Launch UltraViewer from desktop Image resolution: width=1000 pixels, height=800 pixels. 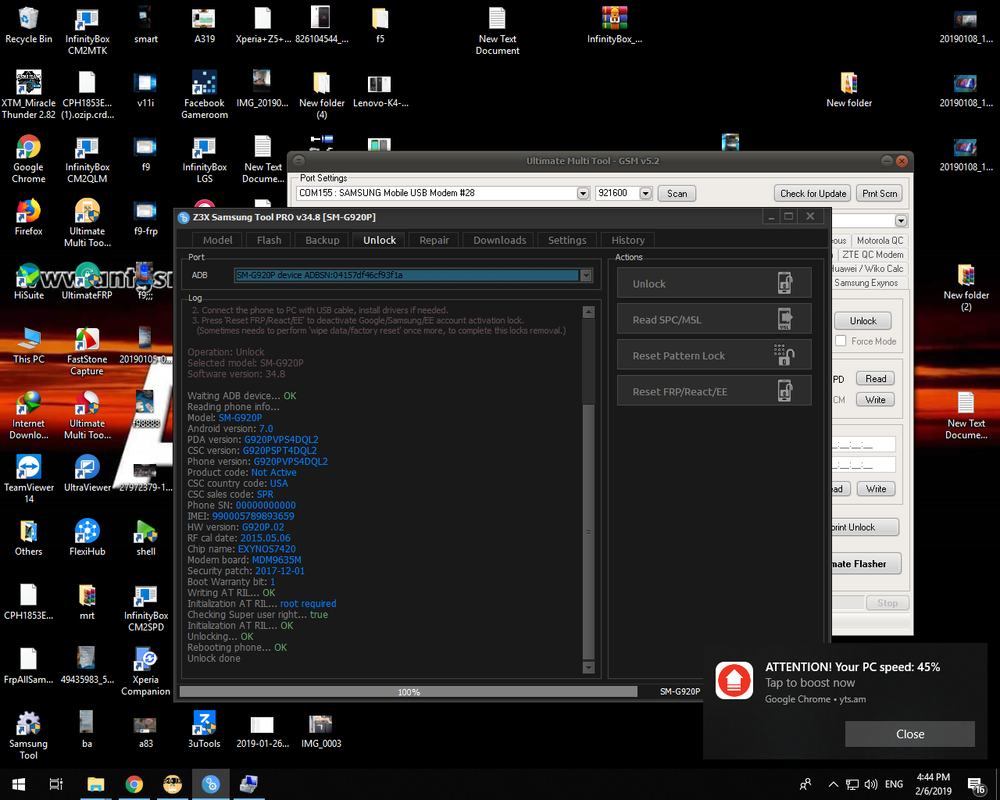pyautogui.click(x=87, y=474)
